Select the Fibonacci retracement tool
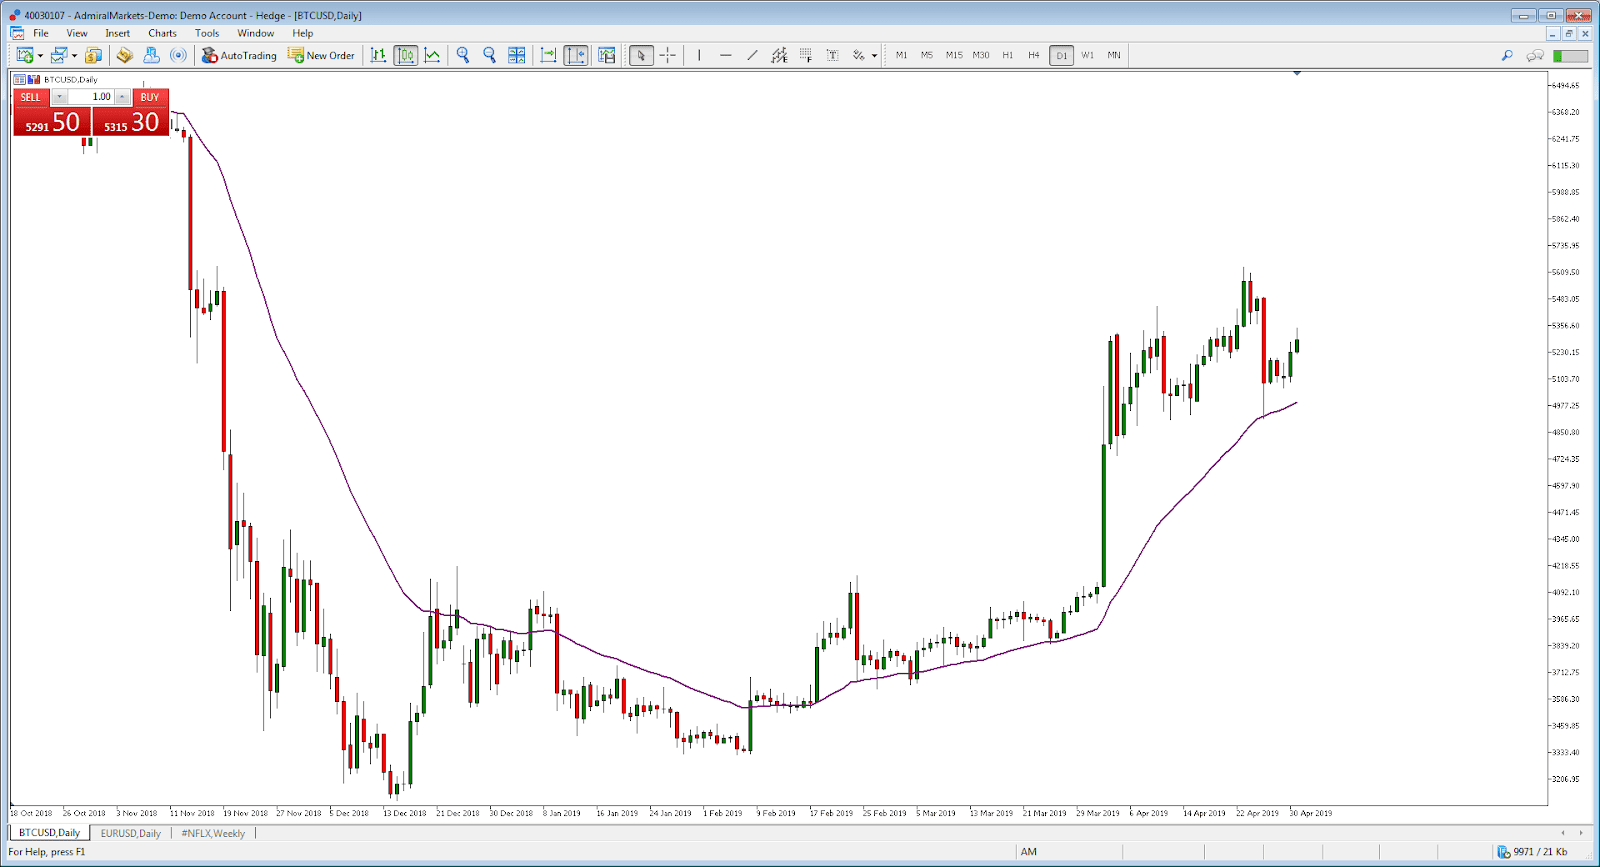 pos(806,55)
